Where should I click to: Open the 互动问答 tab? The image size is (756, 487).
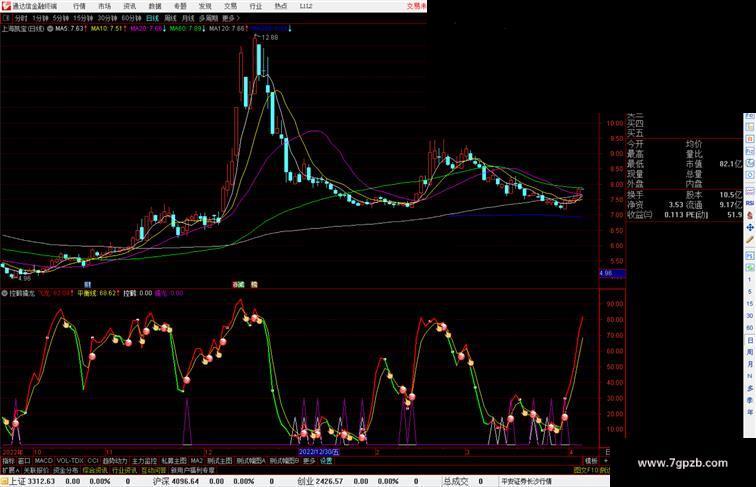click(x=154, y=470)
